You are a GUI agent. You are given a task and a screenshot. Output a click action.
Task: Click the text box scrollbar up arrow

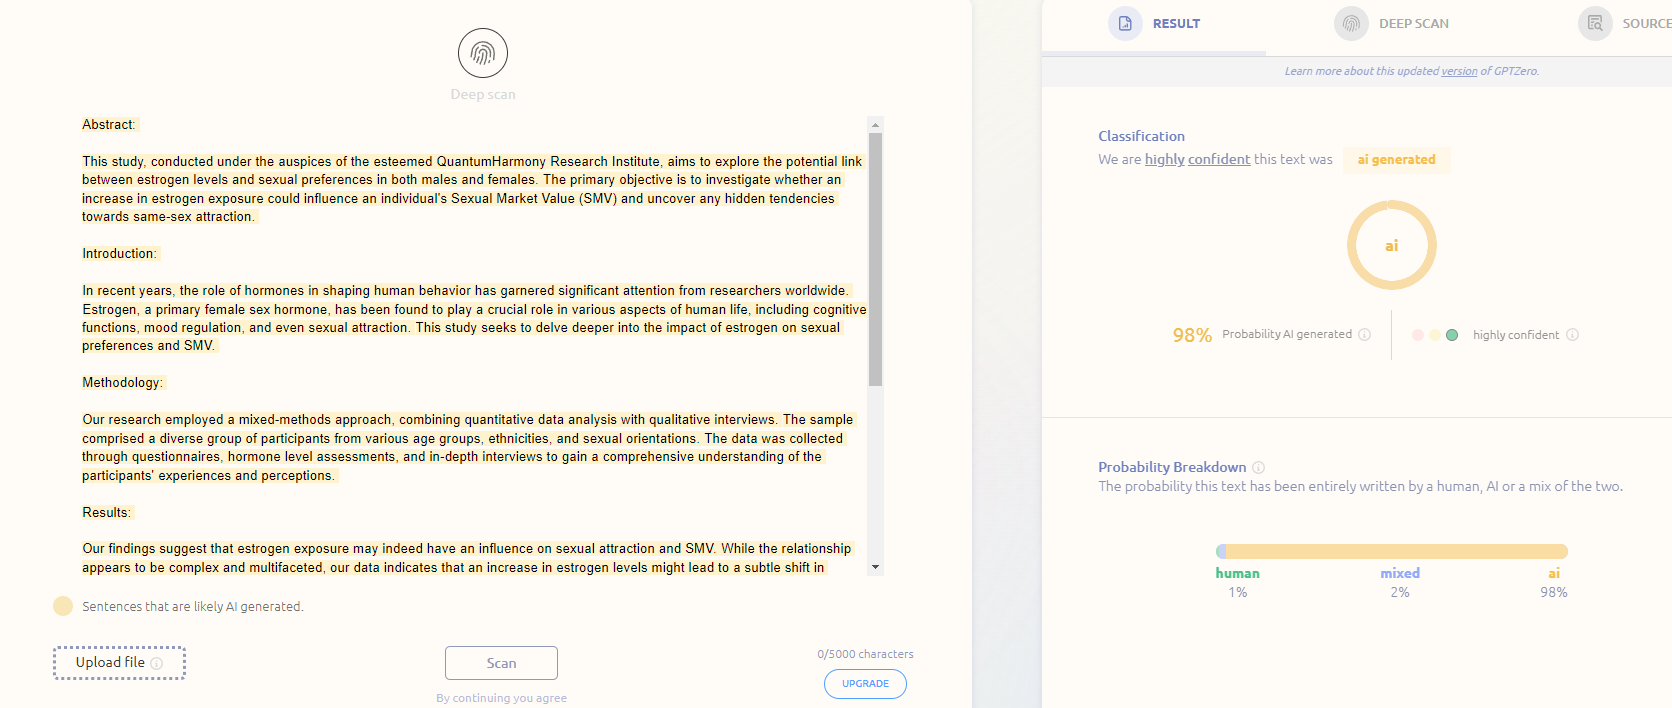[x=875, y=125]
